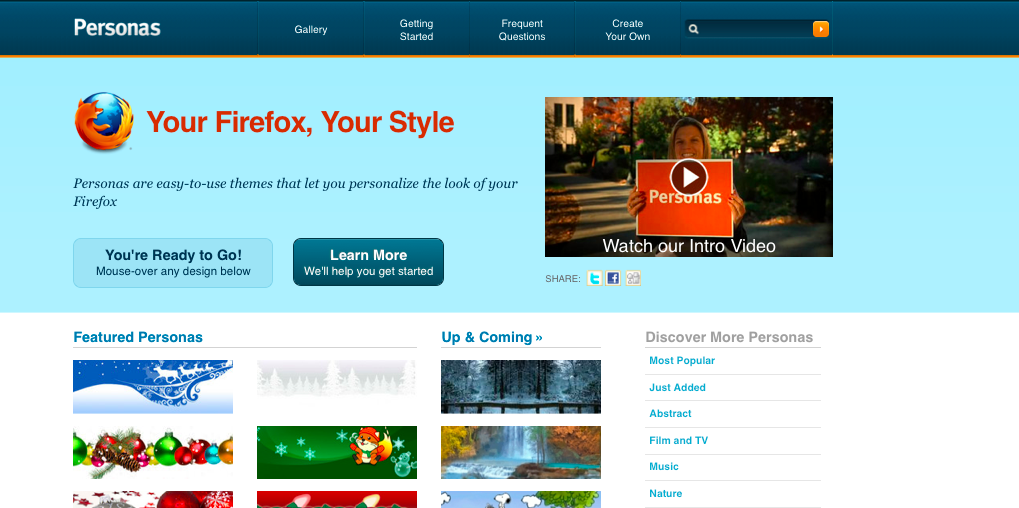Select the winter forest persona thumbnail
The width and height of the screenshot is (1019, 508).
click(521, 387)
